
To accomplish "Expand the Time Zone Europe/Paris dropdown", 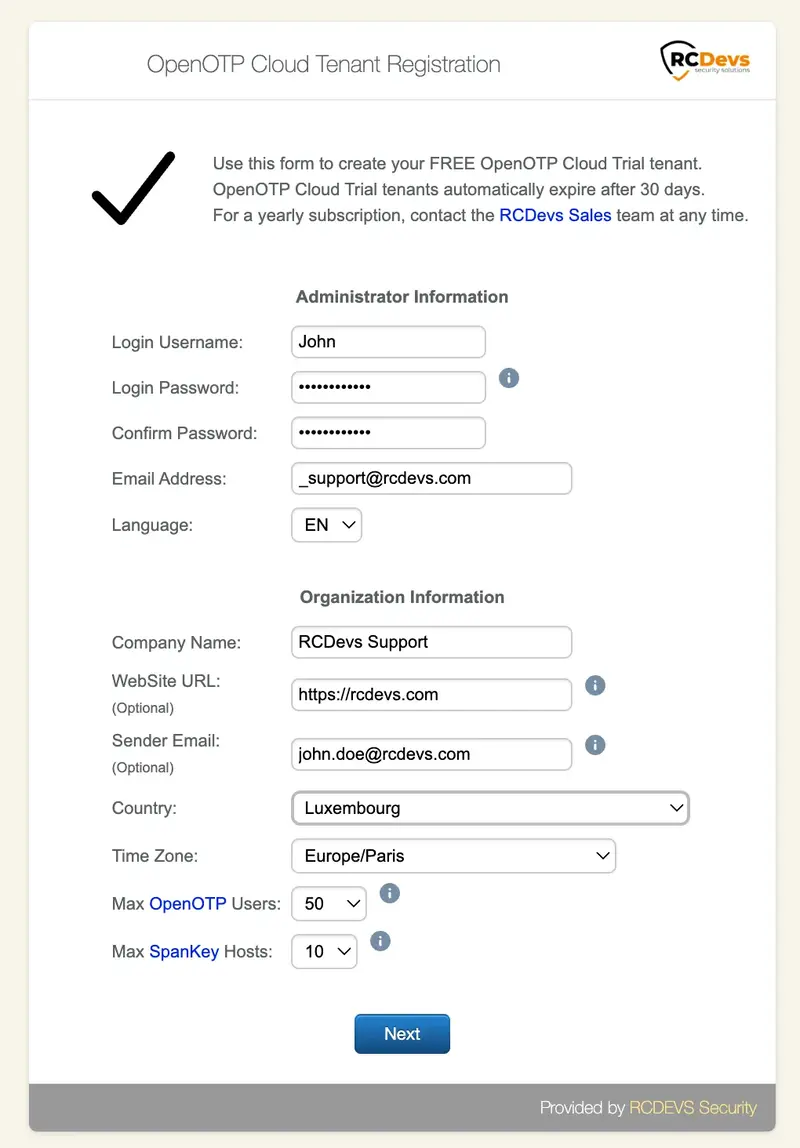I will (454, 856).
